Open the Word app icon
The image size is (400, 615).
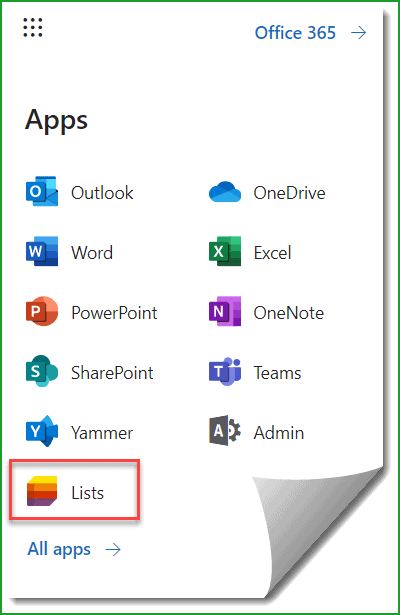coord(42,251)
